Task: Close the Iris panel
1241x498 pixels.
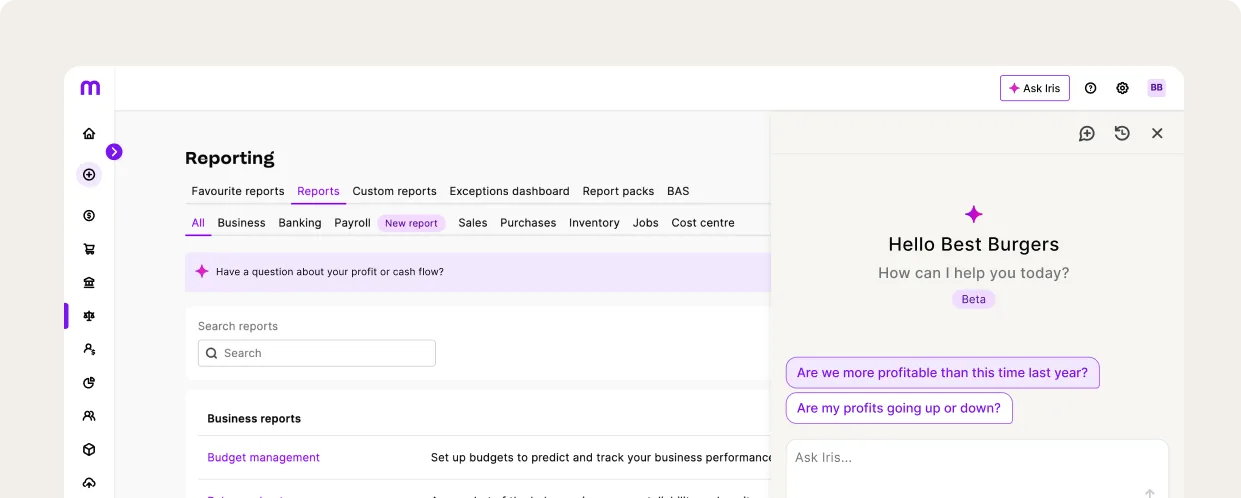Action: 1157,133
